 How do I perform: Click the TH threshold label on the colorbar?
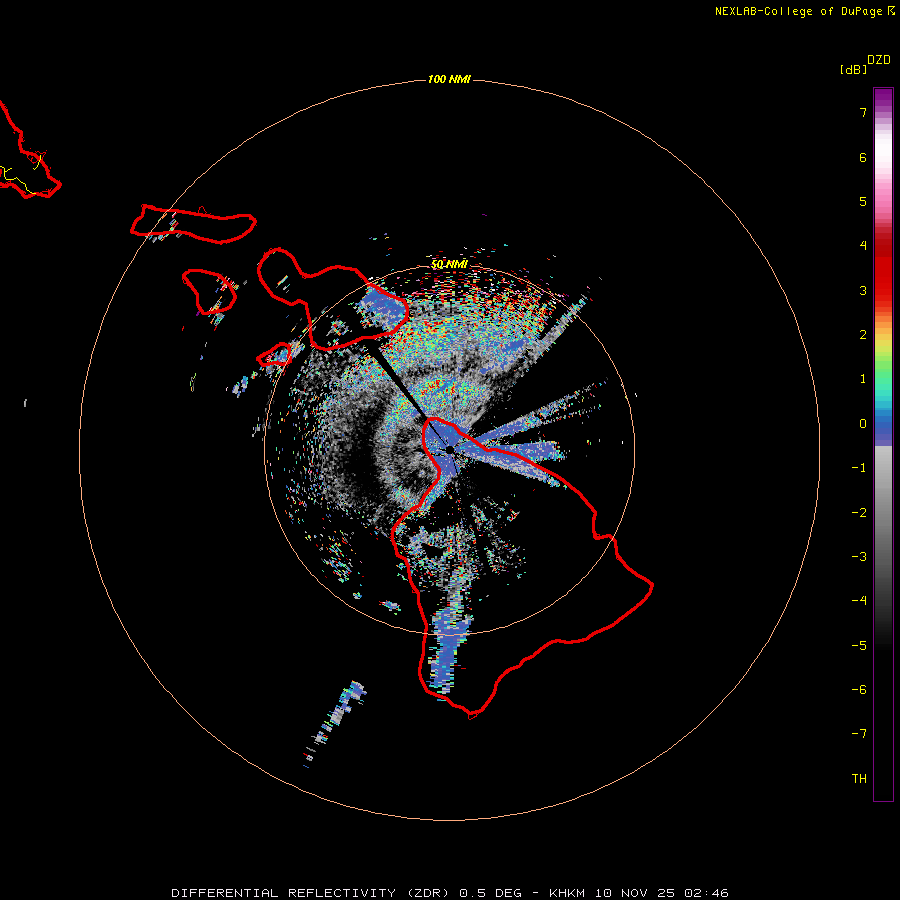tap(859, 779)
